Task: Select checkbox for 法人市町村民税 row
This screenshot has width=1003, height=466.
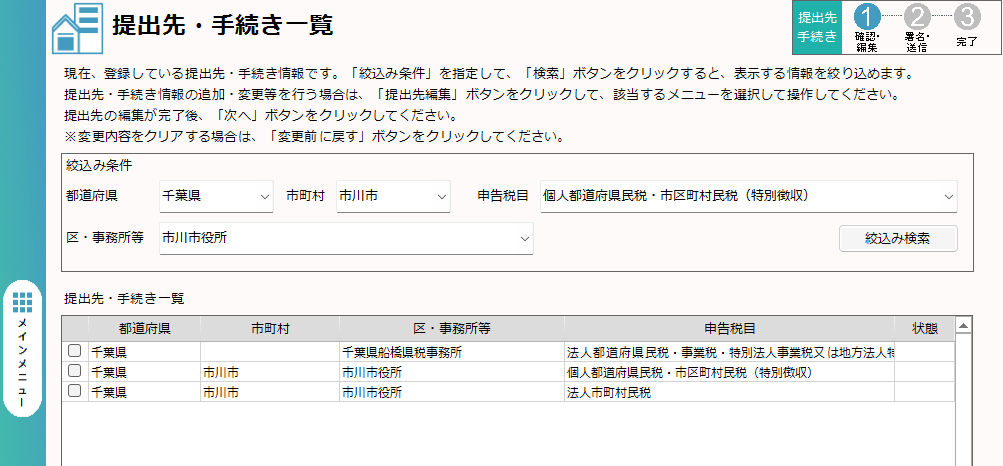Action: click(74, 392)
